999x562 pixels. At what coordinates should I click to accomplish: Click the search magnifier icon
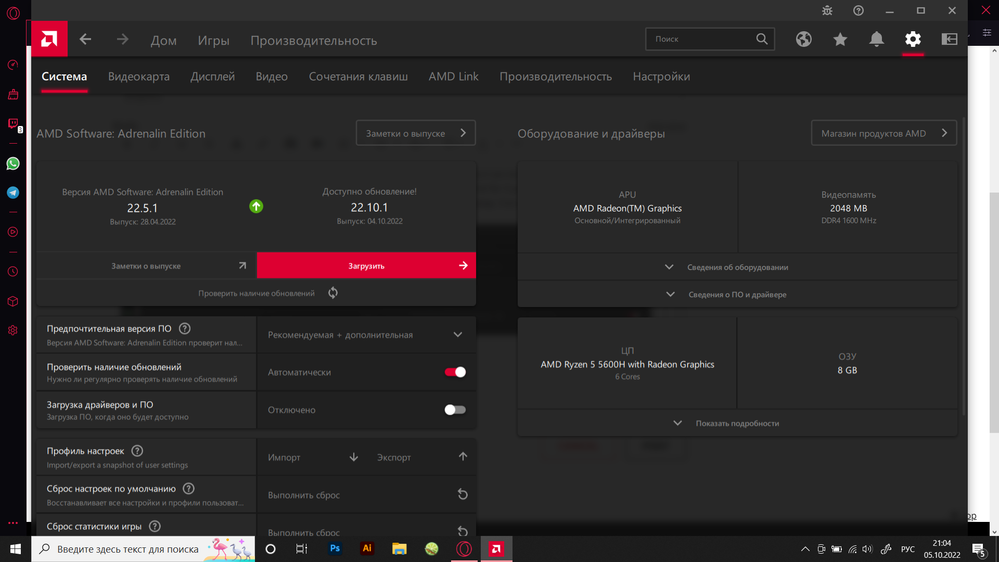pos(762,39)
